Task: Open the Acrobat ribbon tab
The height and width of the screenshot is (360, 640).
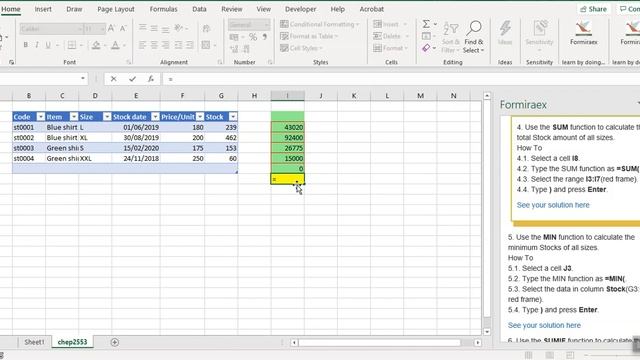Action: [x=371, y=9]
